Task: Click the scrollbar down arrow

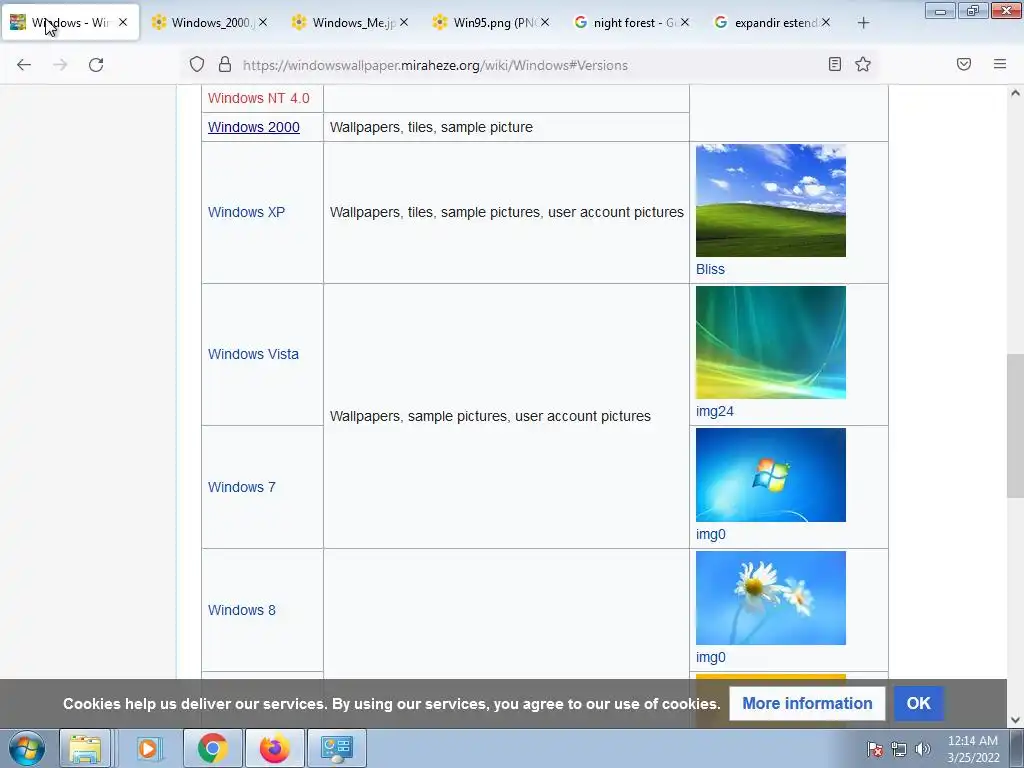Action: [1015, 720]
